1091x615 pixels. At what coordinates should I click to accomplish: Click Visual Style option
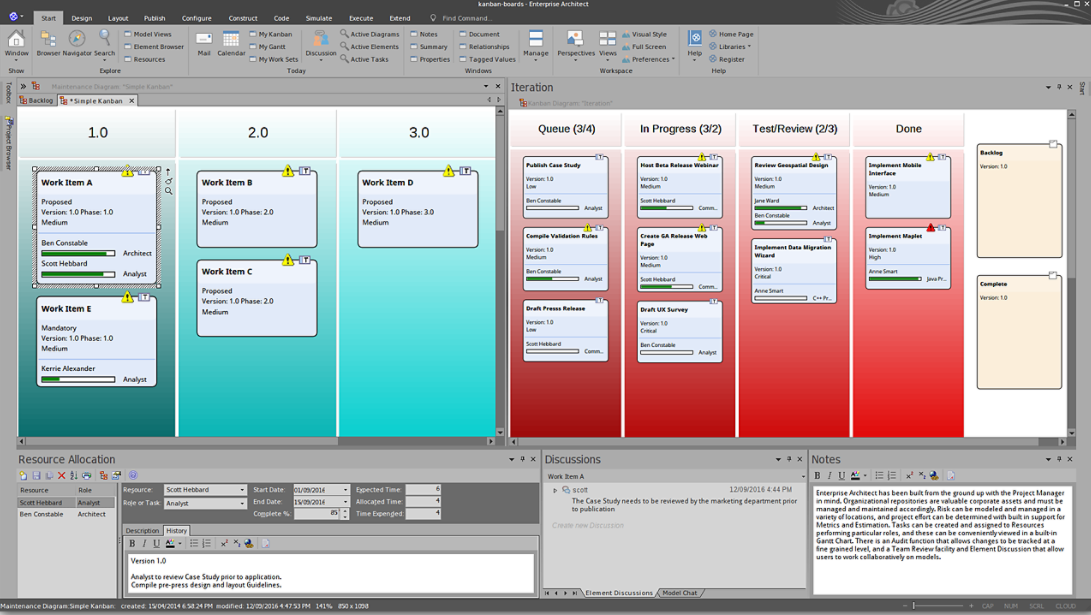click(644, 34)
